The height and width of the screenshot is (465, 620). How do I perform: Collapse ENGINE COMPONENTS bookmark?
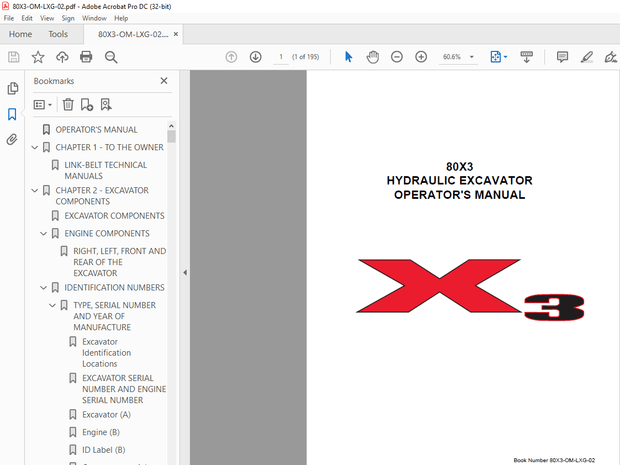coord(43,234)
